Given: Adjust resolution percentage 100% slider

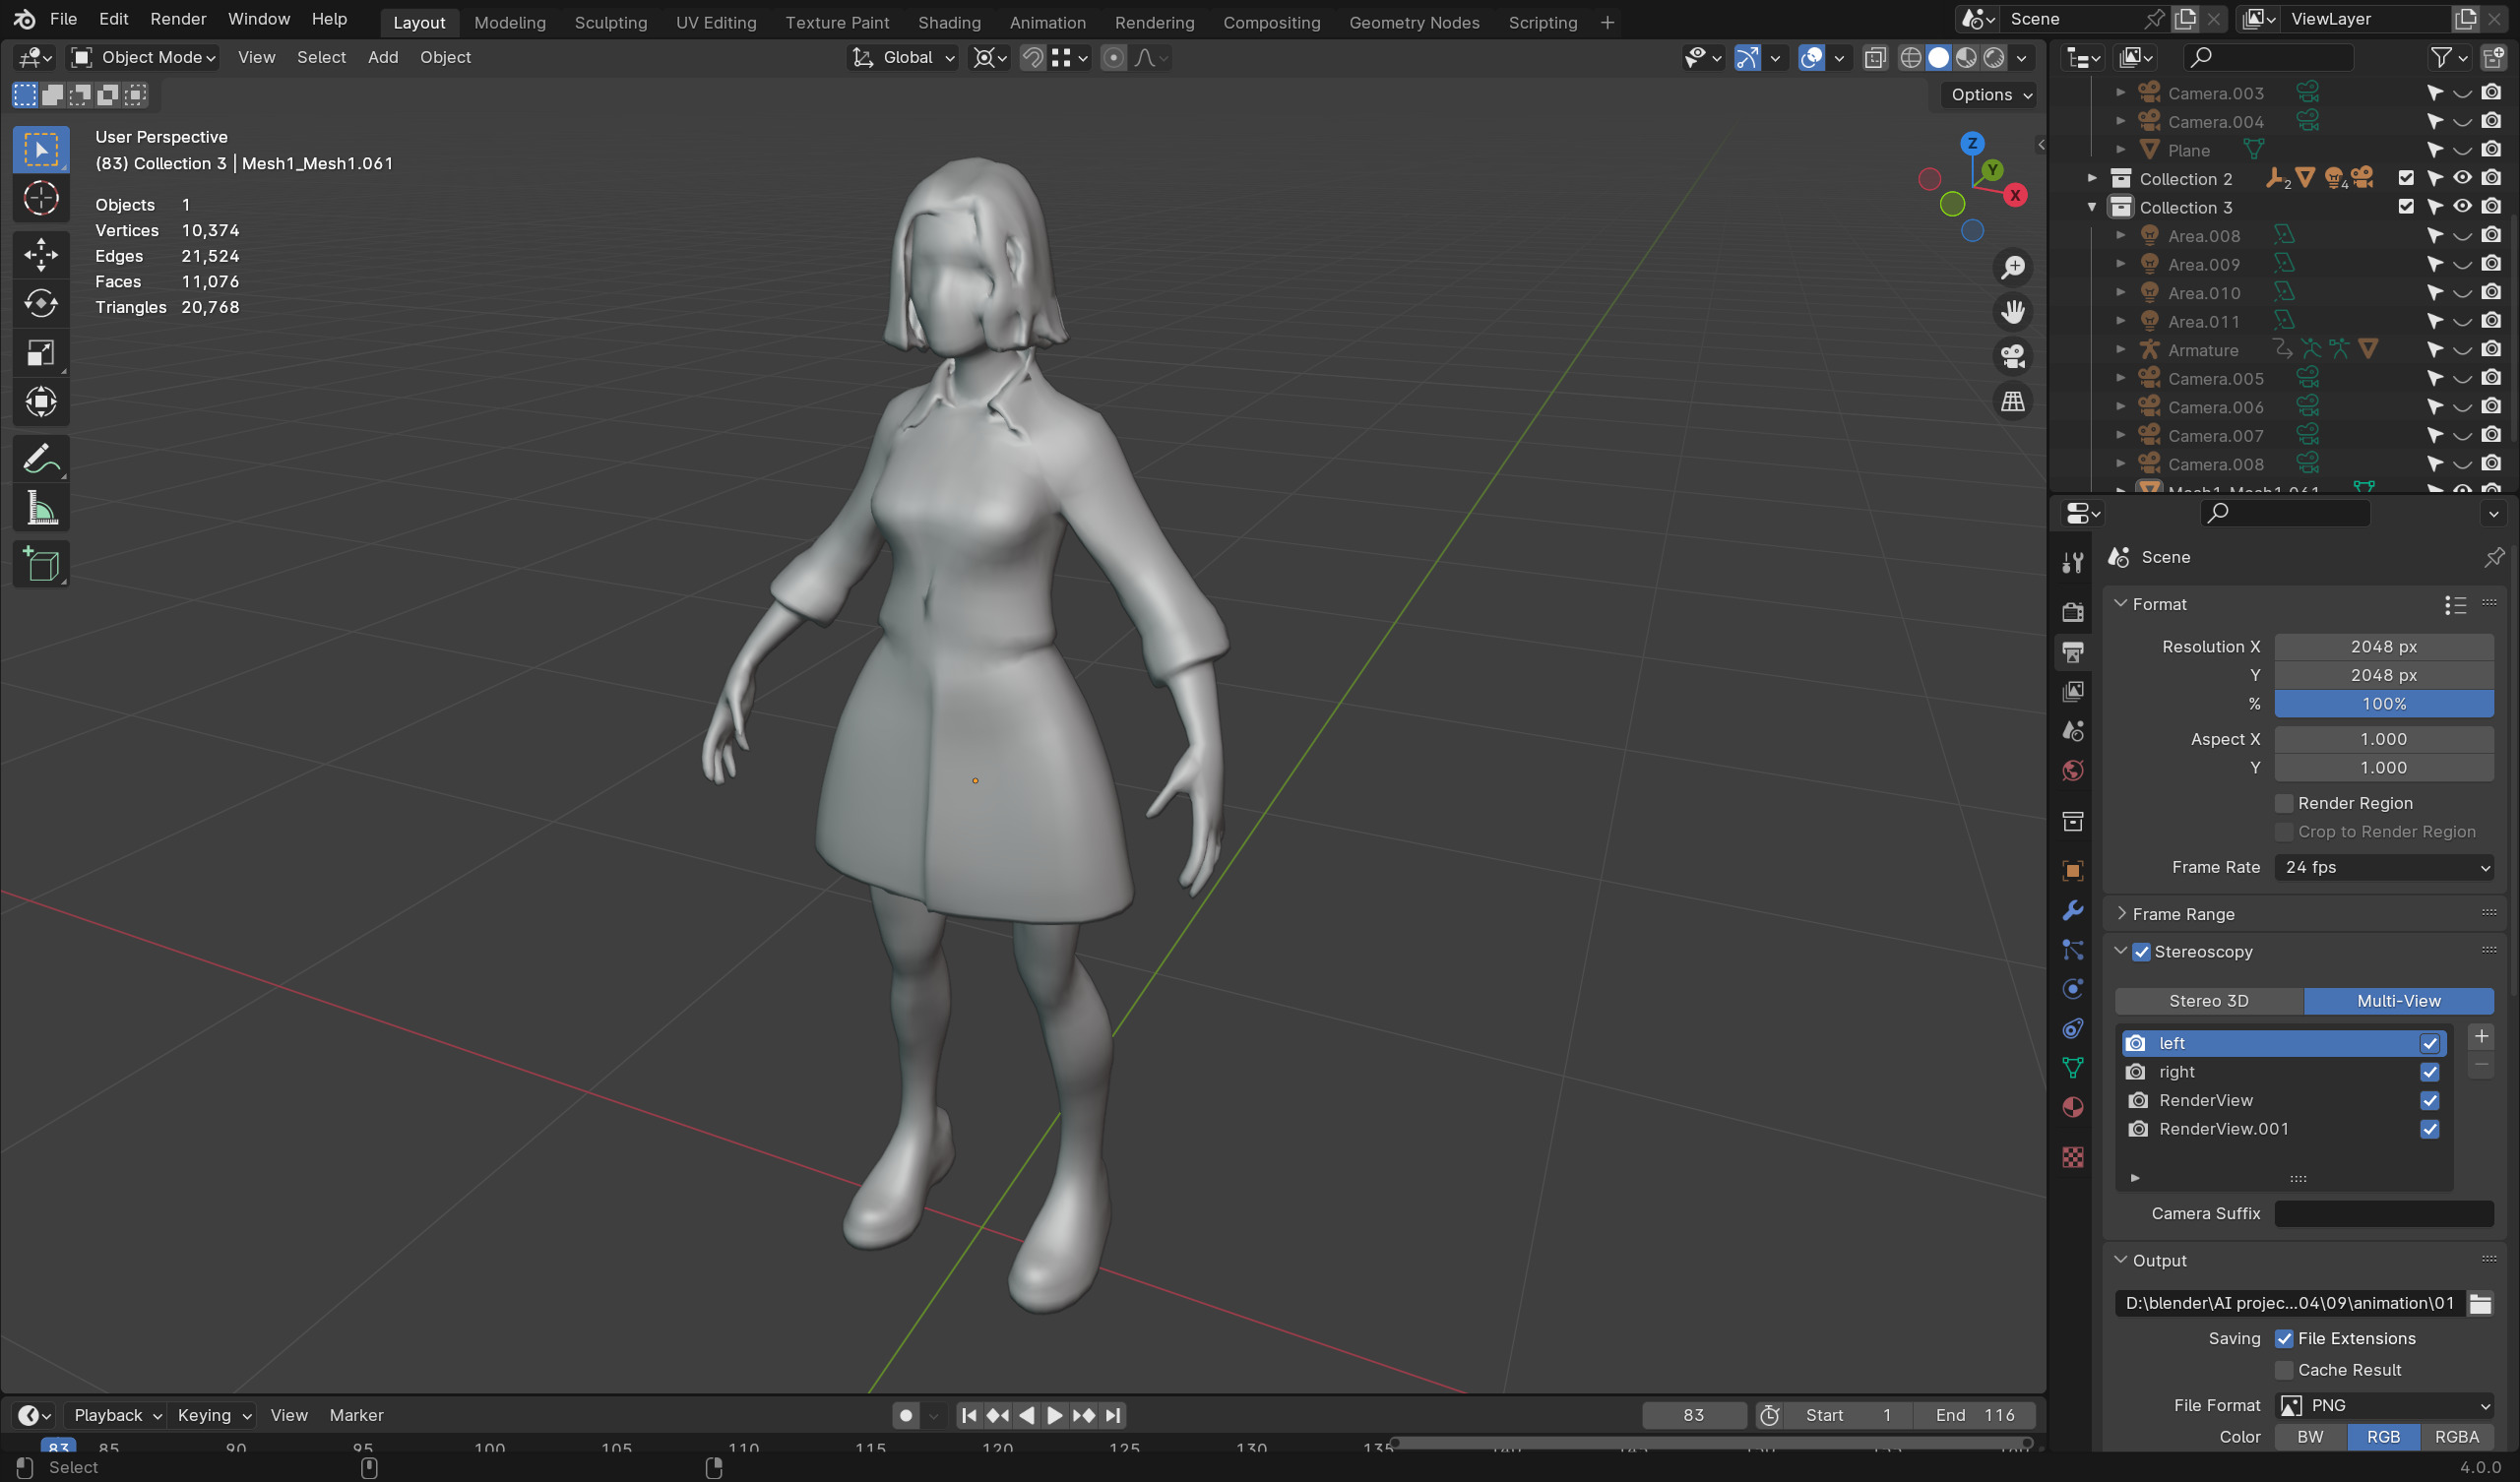Looking at the screenshot, I should click(x=2384, y=704).
